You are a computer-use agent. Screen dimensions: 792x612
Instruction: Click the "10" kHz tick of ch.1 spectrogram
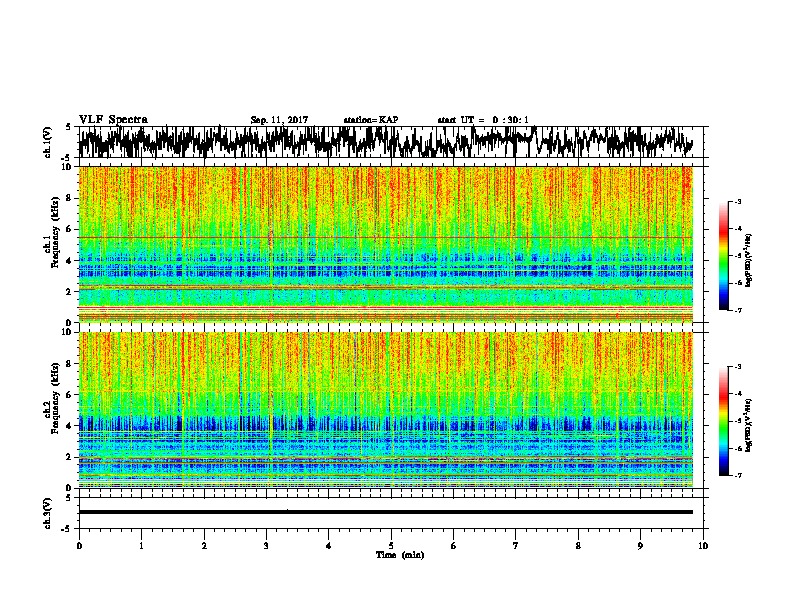point(68,167)
